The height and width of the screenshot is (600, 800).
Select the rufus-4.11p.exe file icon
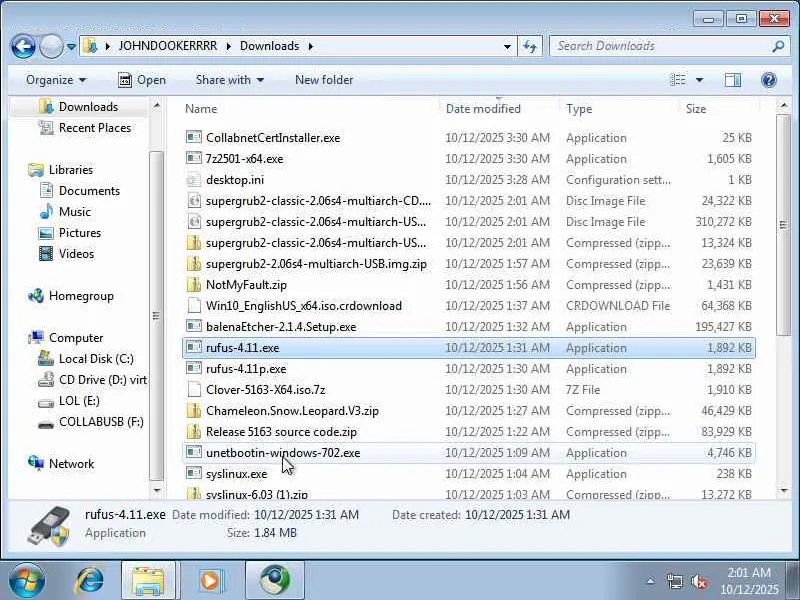(194, 368)
